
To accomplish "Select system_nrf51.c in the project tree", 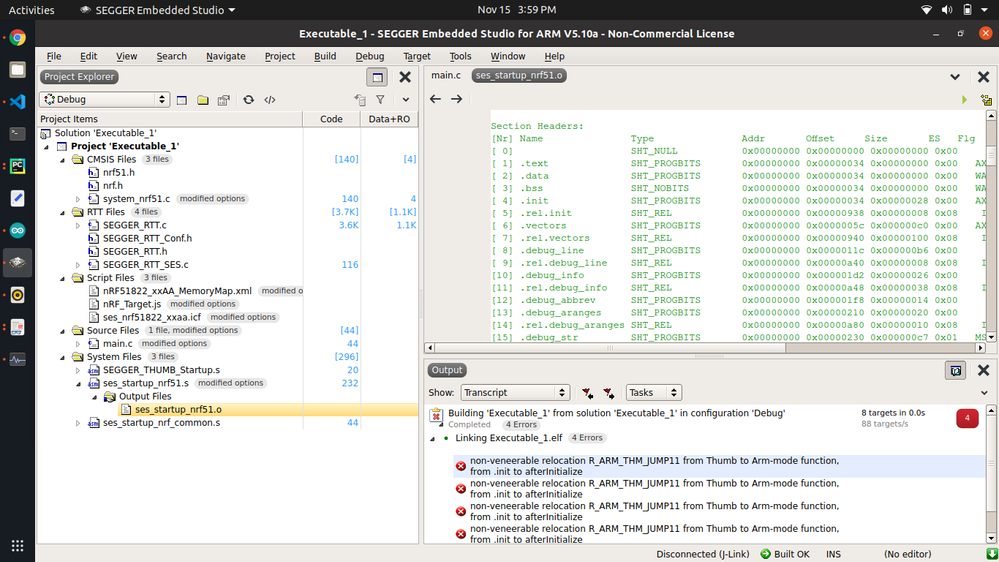I will point(136,199).
